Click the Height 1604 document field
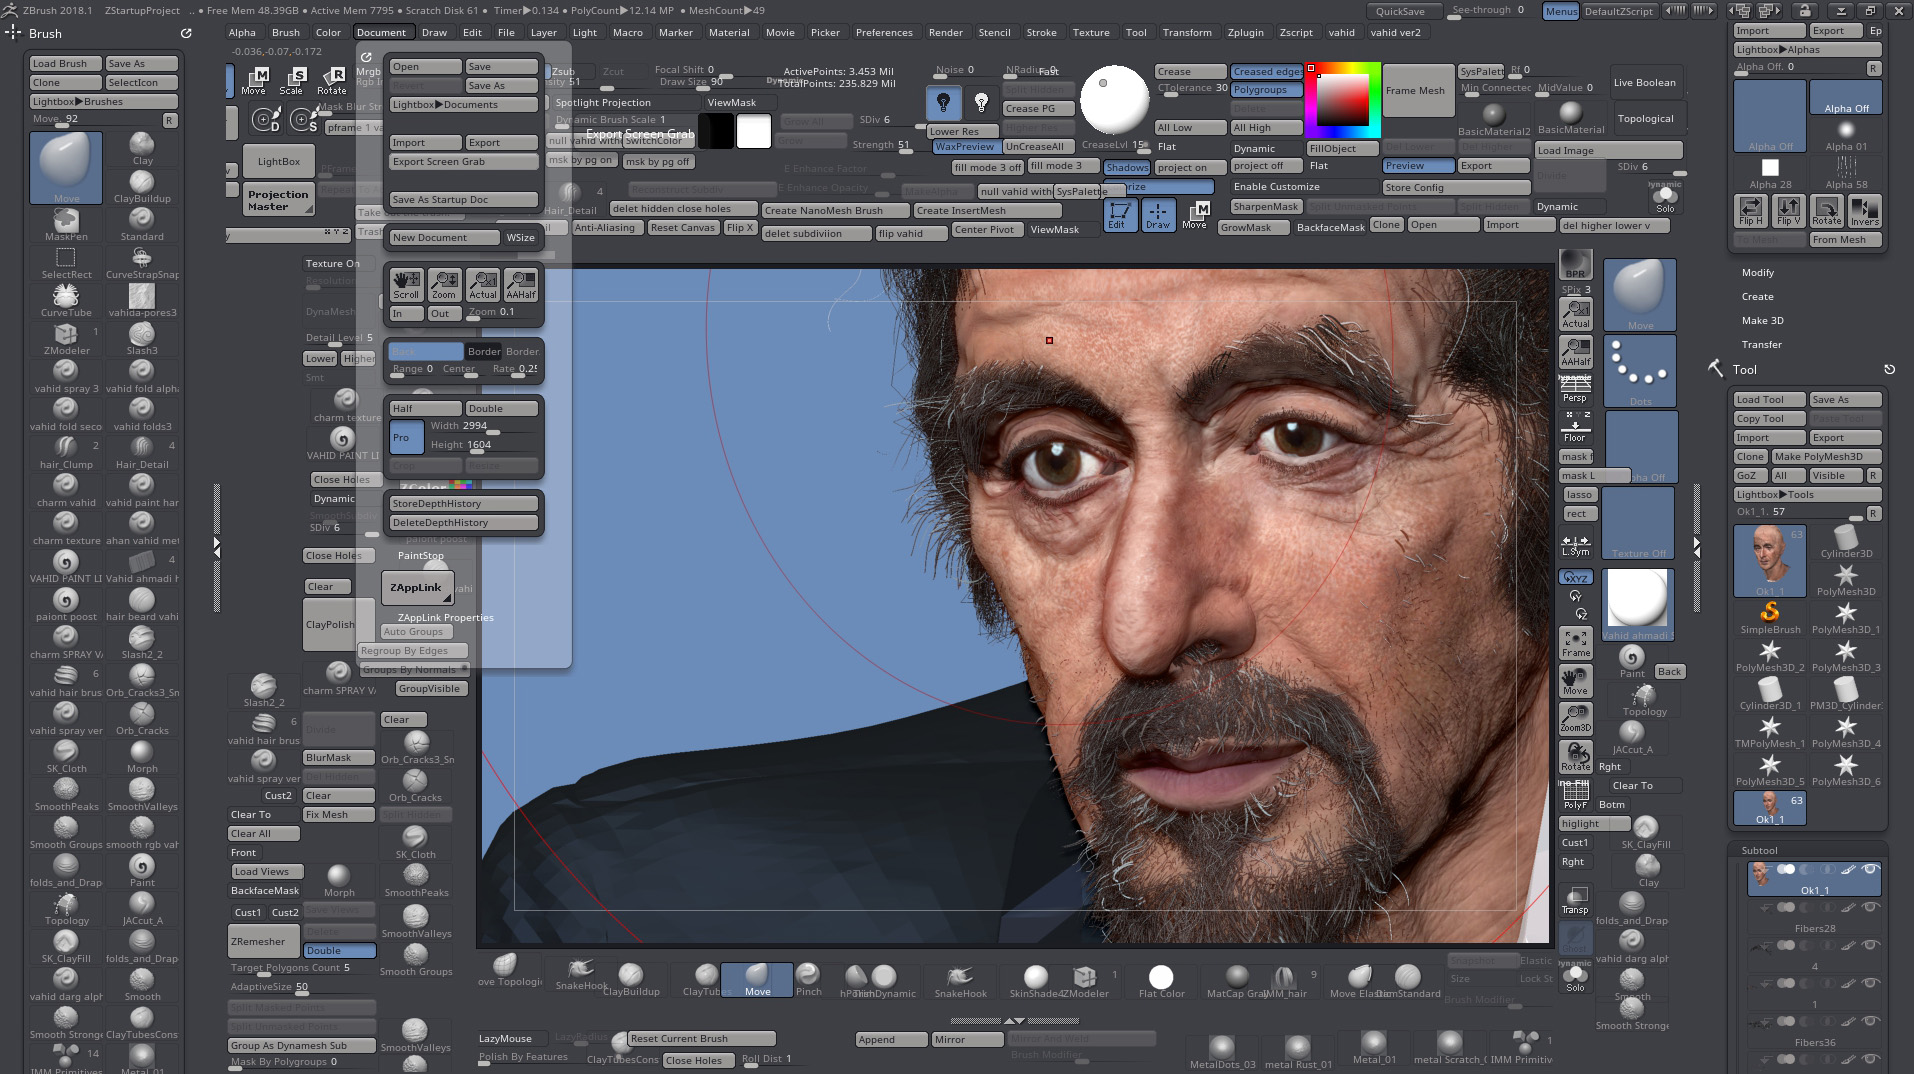The height and width of the screenshot is (1074, 1914). pos(482,445)
